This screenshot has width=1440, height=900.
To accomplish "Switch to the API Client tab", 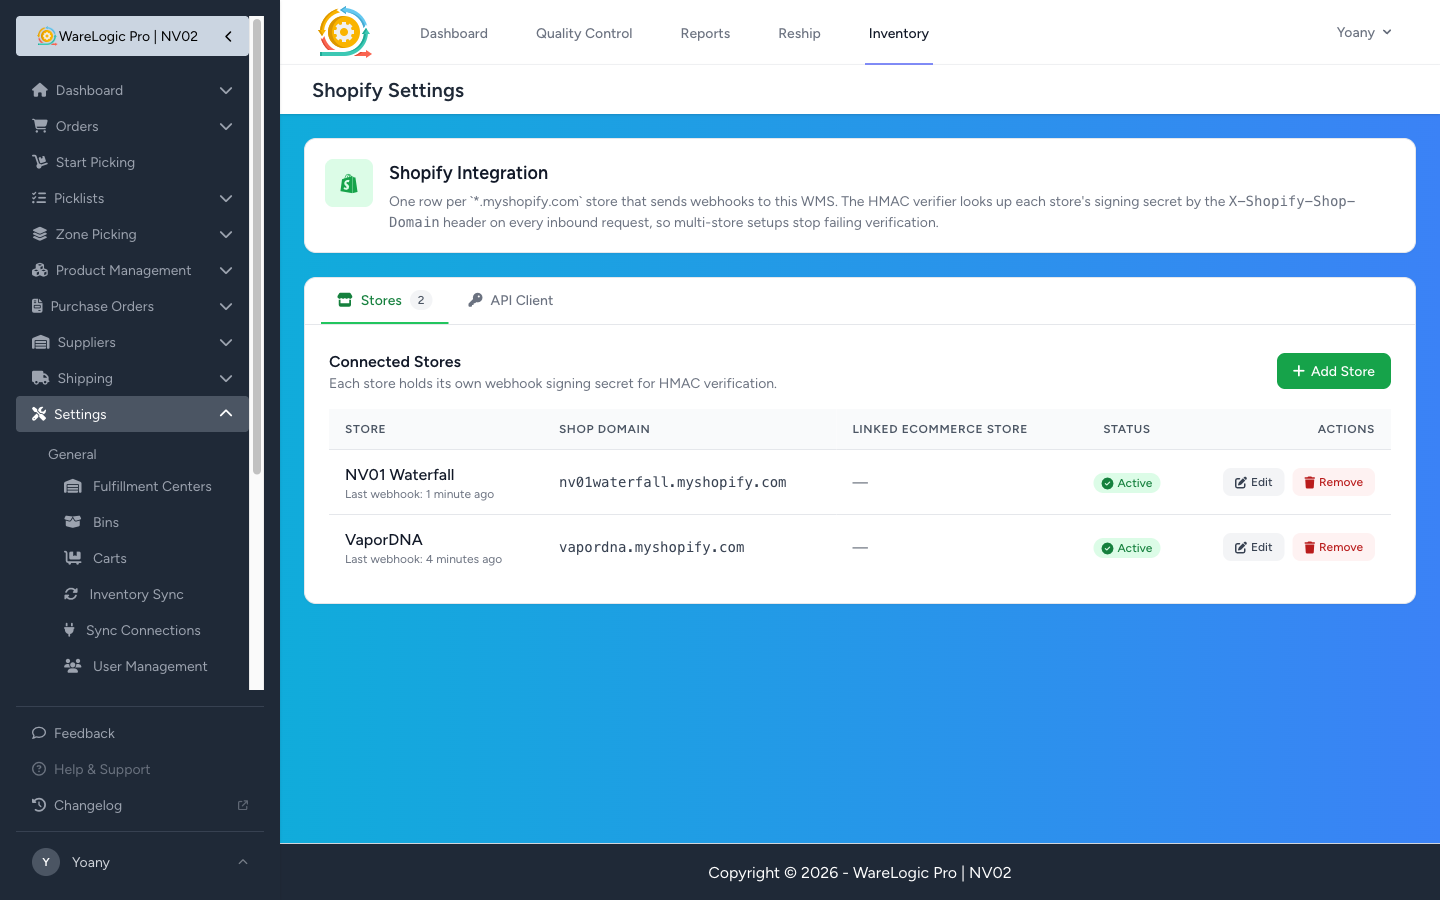I will coord(510,300).
